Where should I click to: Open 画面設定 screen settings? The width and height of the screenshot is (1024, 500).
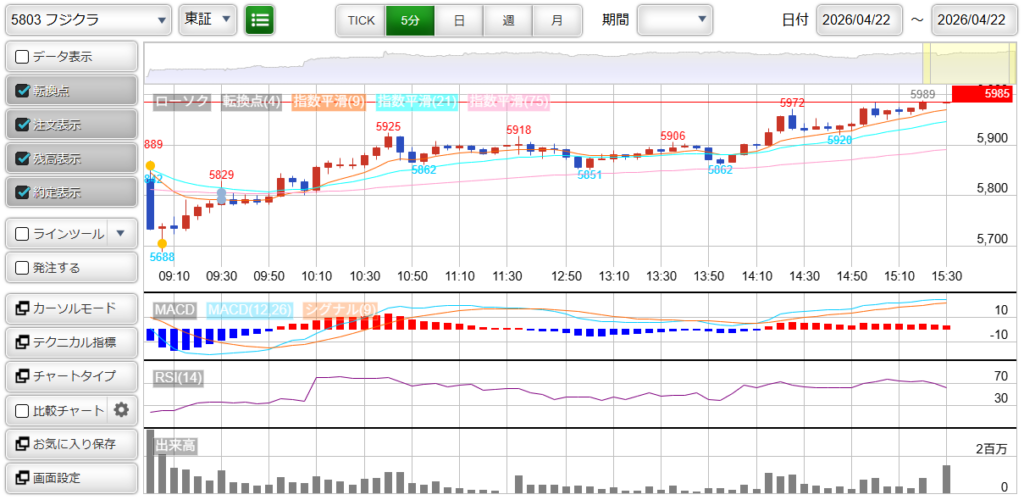click(x=71, y=477)
